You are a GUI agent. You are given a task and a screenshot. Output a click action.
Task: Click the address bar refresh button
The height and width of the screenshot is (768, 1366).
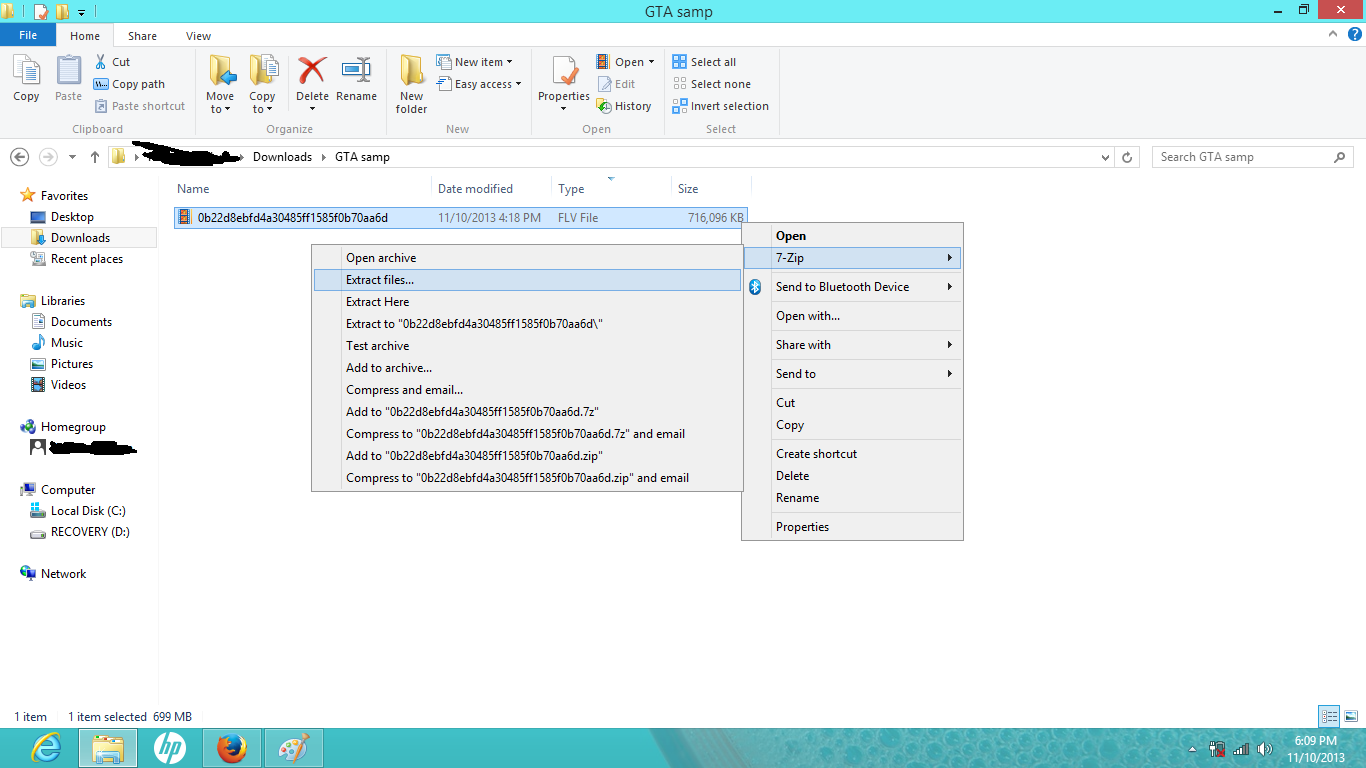[1128, 157]
